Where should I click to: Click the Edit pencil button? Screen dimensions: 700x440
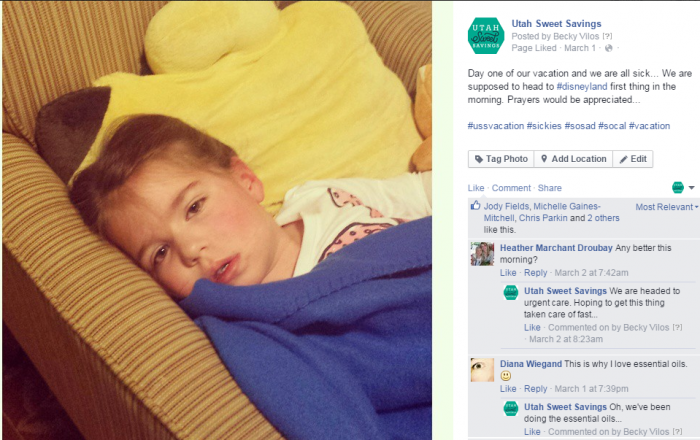(633, 159)
